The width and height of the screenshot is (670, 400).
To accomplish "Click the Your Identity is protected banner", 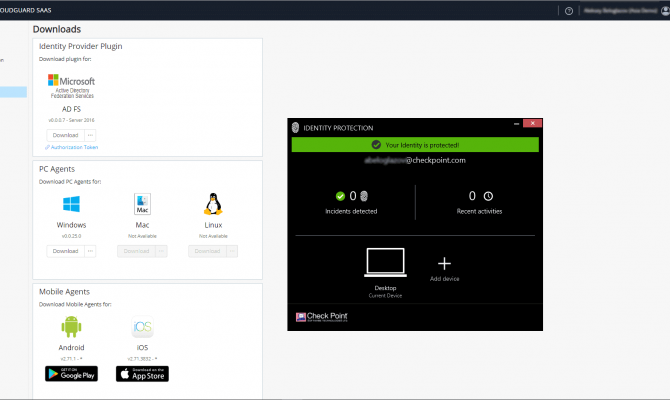I will pyautogui.click(x=415, y=145).
